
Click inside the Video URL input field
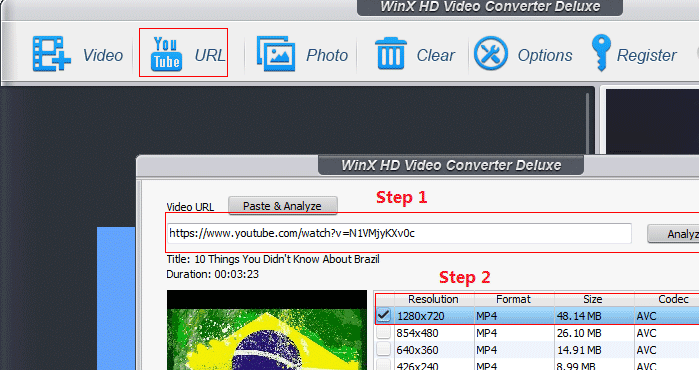(399, 233)
